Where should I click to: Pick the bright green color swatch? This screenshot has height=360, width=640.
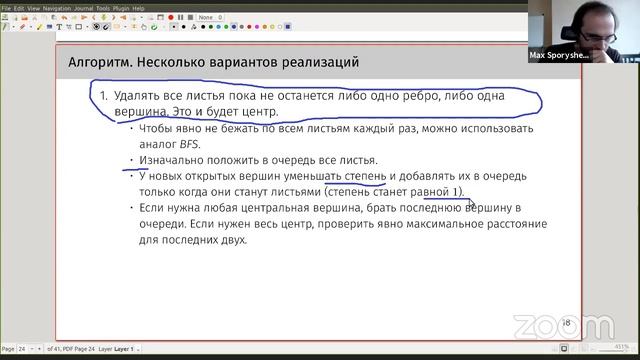(226, 27)
